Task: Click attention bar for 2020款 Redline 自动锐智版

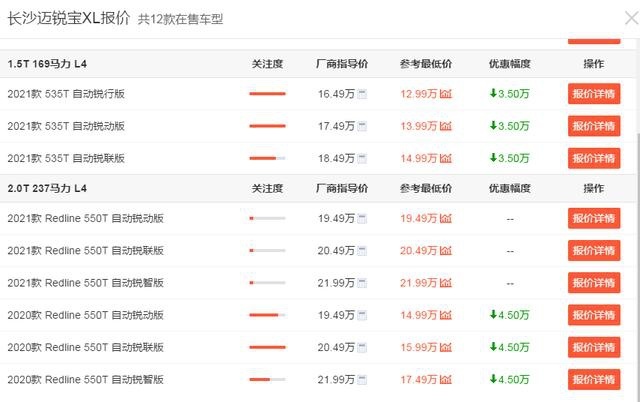Action: (x=267, y=380)
